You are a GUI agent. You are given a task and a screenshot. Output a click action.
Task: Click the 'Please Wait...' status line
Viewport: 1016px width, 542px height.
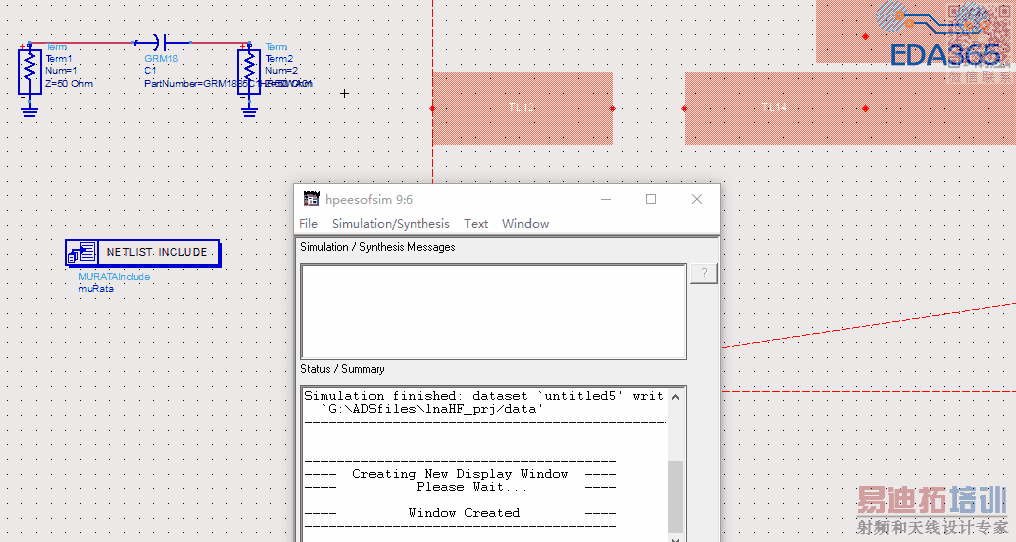471,487
